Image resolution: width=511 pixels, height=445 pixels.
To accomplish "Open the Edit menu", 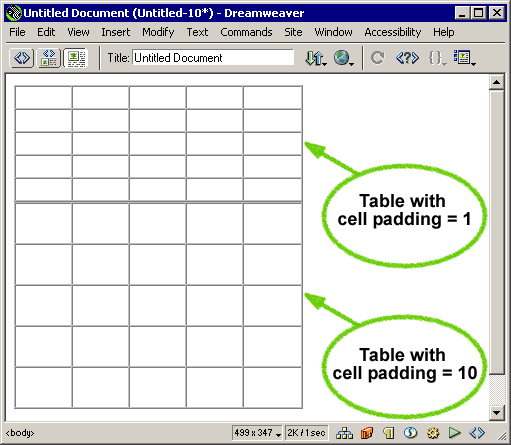I will [46, 32].
